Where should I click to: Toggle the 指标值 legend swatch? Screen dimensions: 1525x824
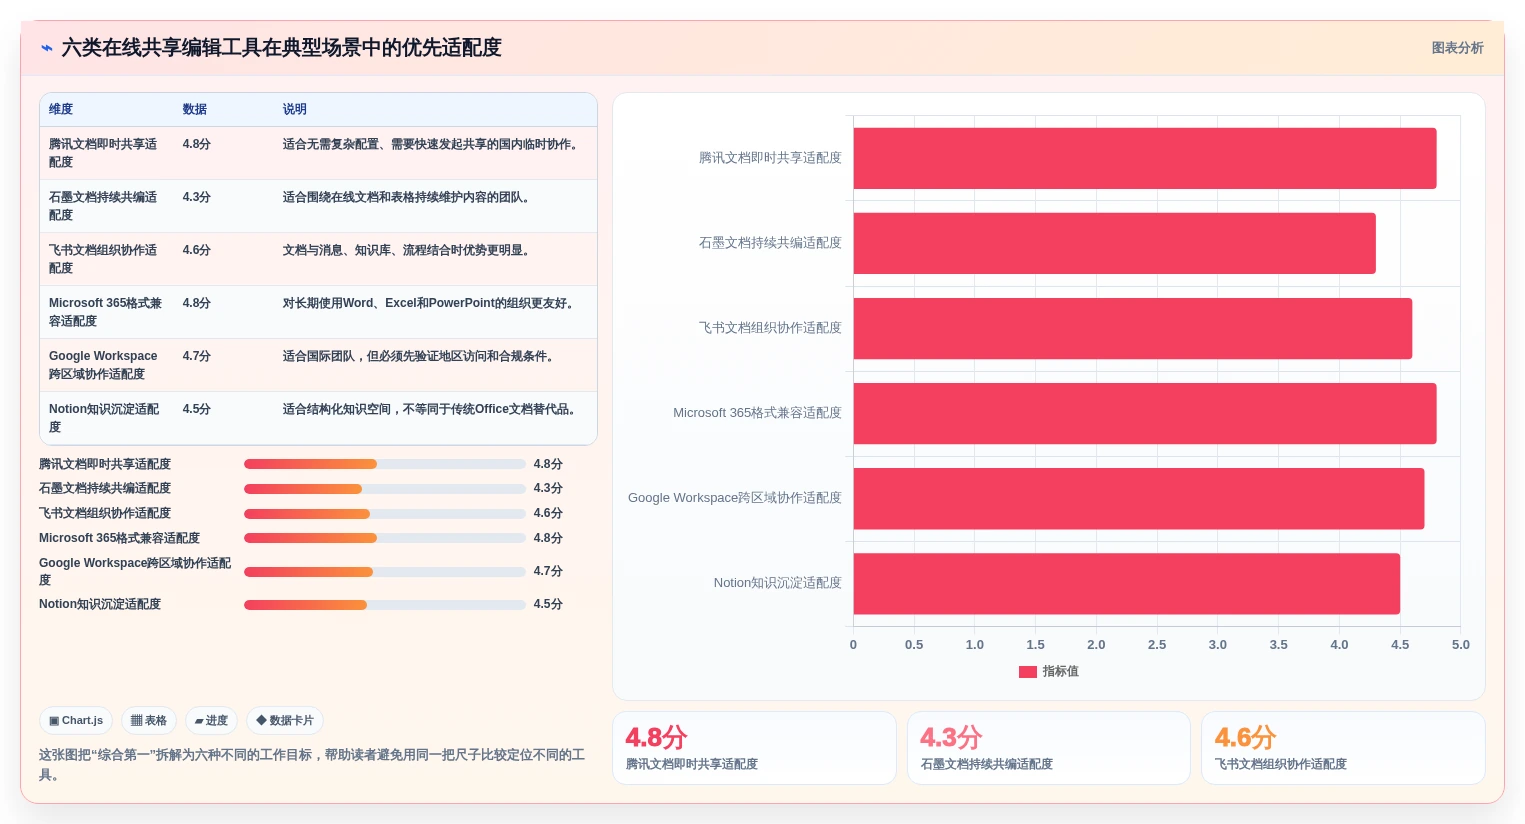pyautogui.click(x=1027, y=672)
